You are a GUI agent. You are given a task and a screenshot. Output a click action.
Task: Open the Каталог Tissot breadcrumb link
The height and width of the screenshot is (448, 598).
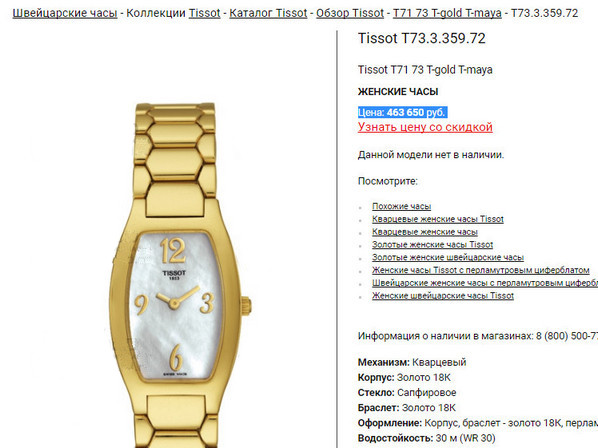point(268,13)
